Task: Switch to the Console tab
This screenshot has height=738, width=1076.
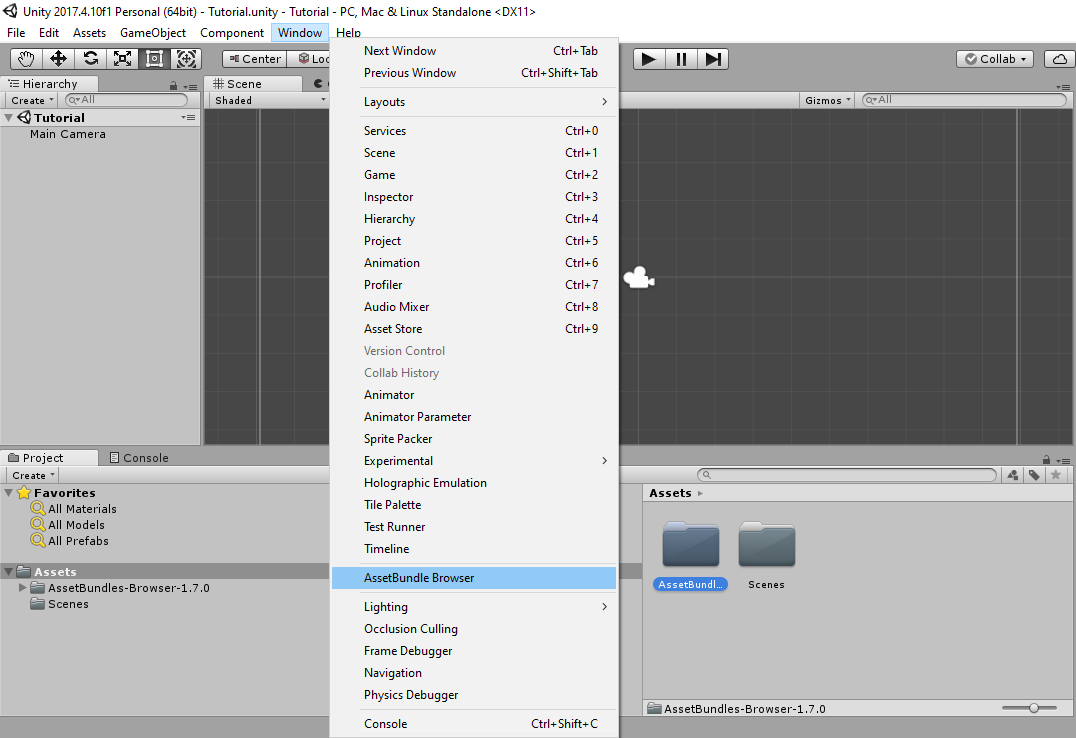Action: point(139,458)
